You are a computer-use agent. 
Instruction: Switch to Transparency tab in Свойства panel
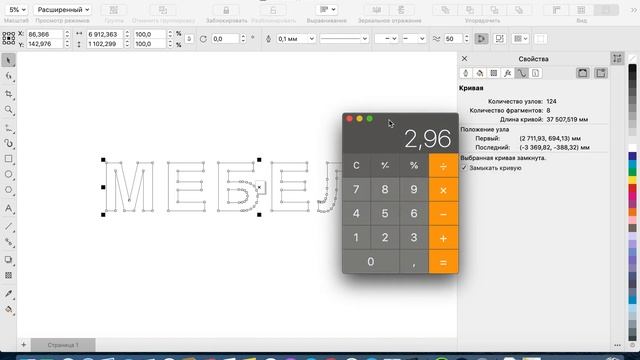(493, 73)
